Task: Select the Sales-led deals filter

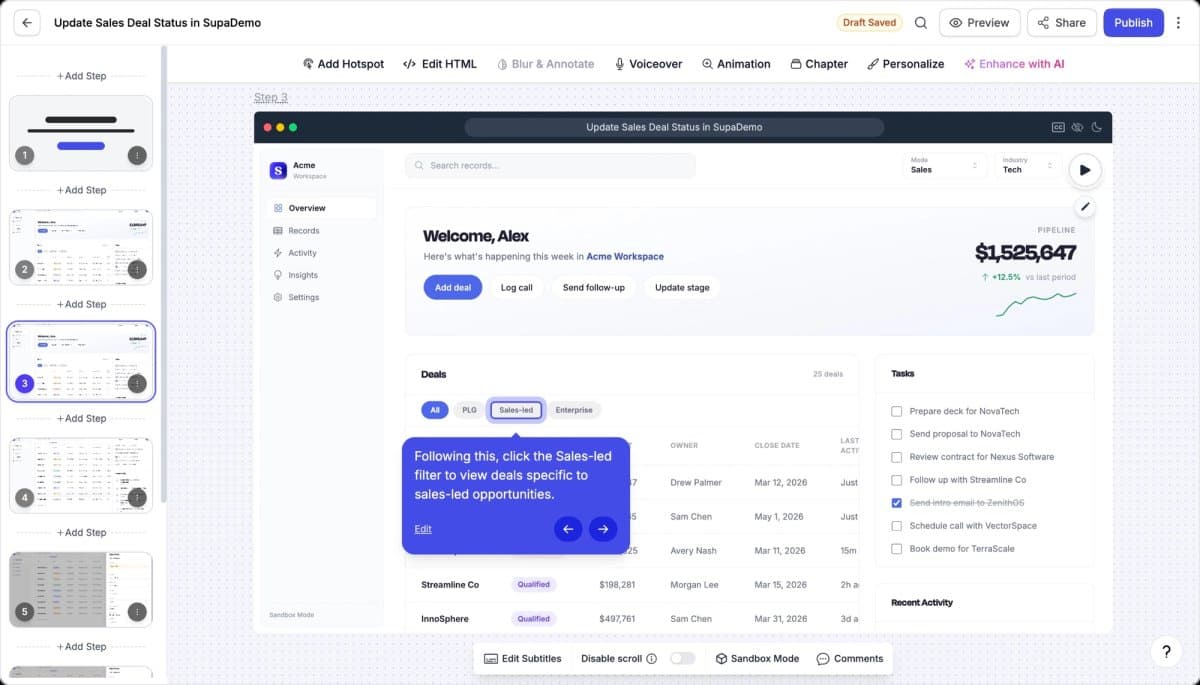Action: 516,410
